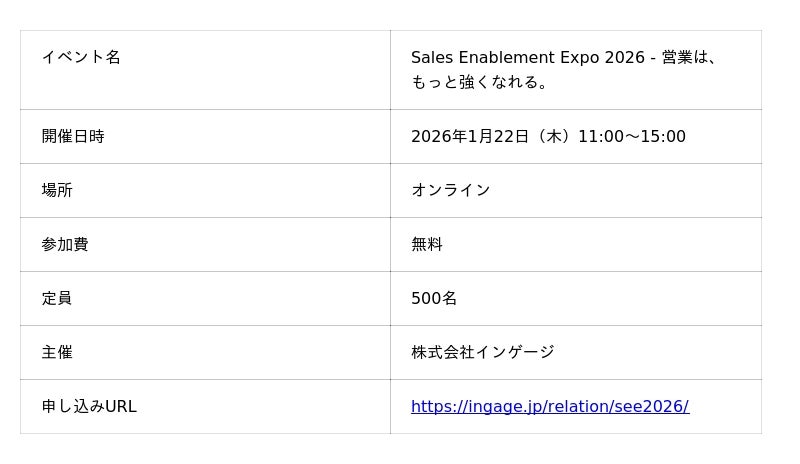Click the 場所 label cell
This screenshot has width=800, height=464.
tap(57, 190)
